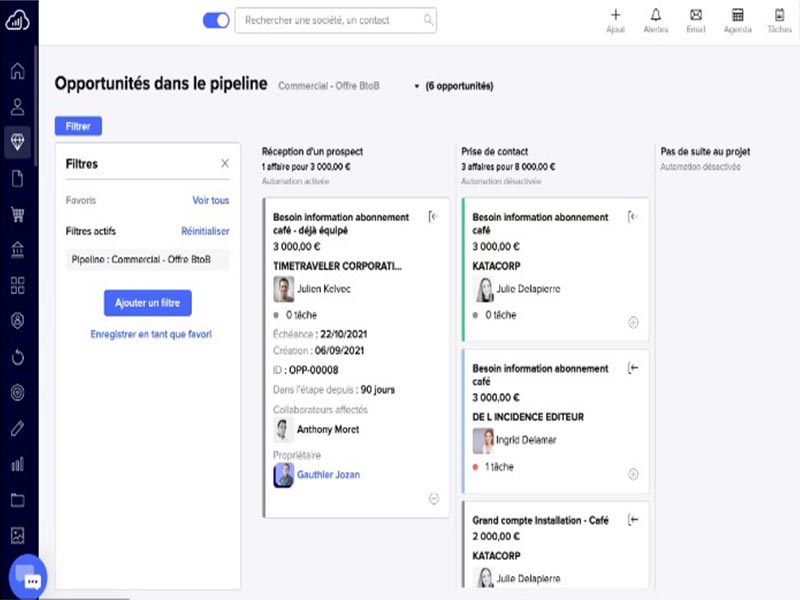
Task: Click the bar chart statistics sidebar icon
Action: coord(17,464)
